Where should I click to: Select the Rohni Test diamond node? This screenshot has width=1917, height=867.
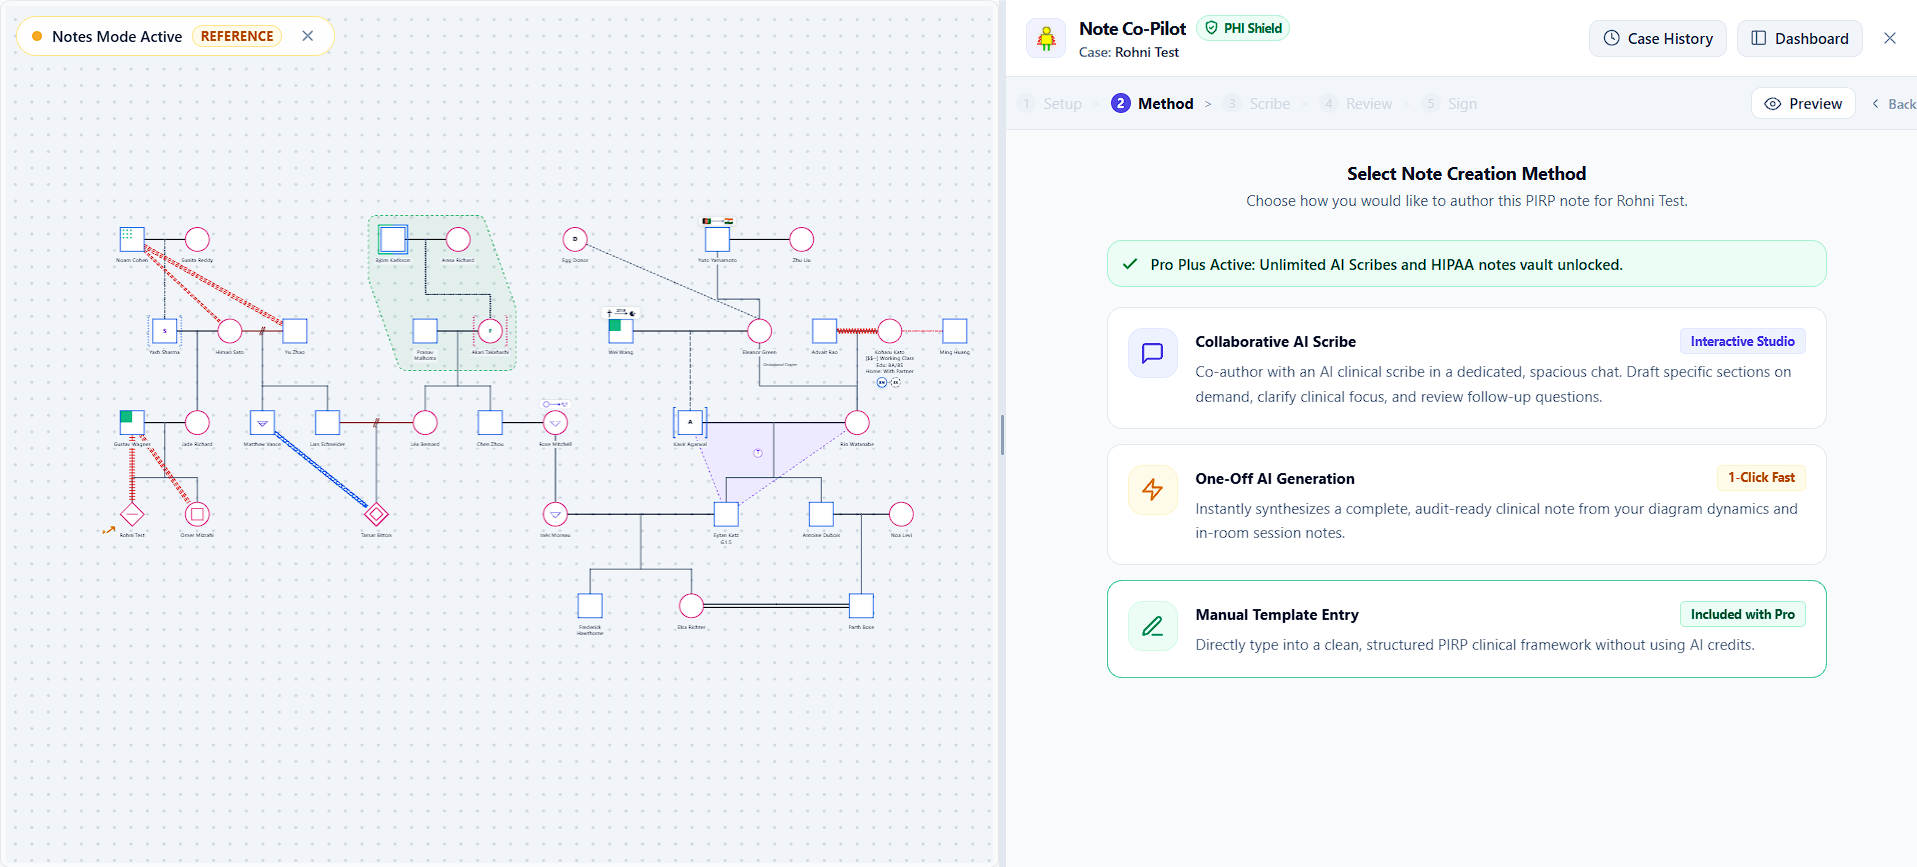[132, 514]
